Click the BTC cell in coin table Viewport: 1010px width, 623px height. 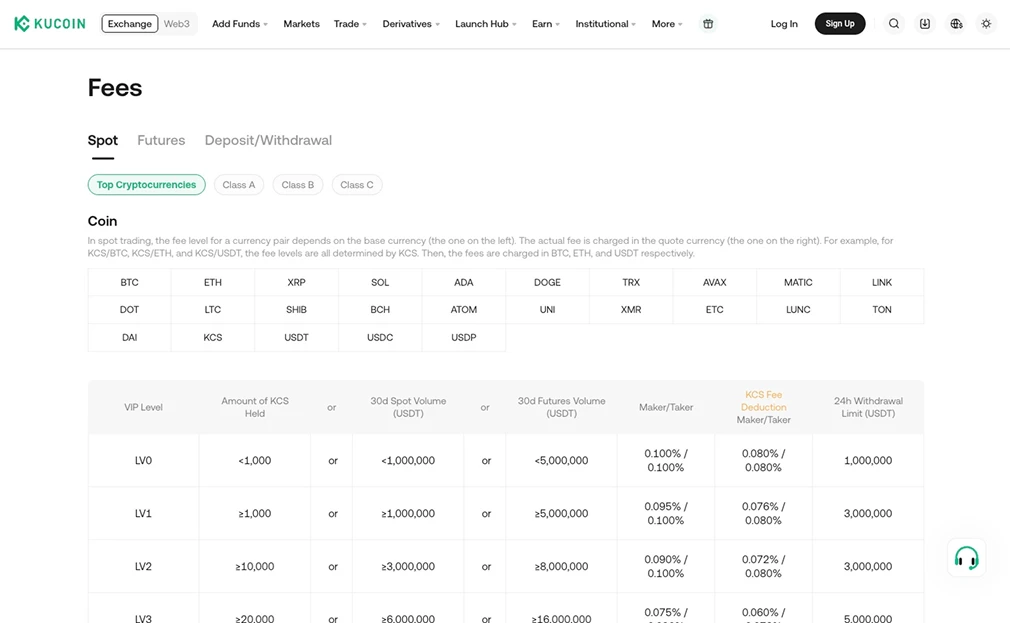tap(129, 282)
